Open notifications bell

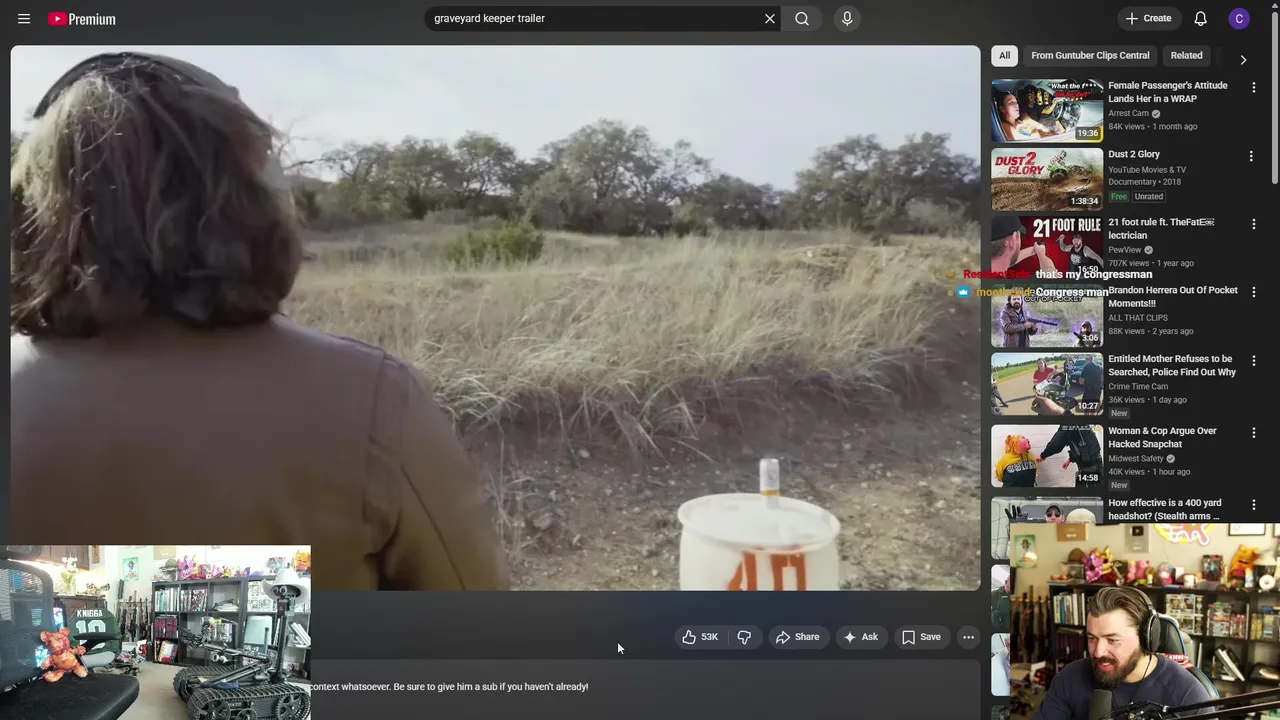point(1201,19)
